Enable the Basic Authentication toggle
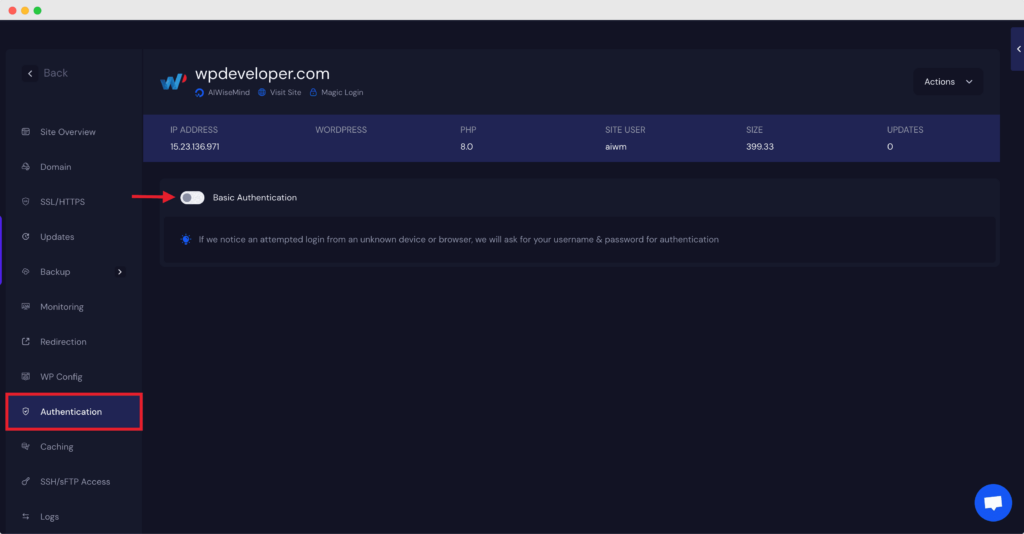The image size is (1024, 534). (192, 198)
